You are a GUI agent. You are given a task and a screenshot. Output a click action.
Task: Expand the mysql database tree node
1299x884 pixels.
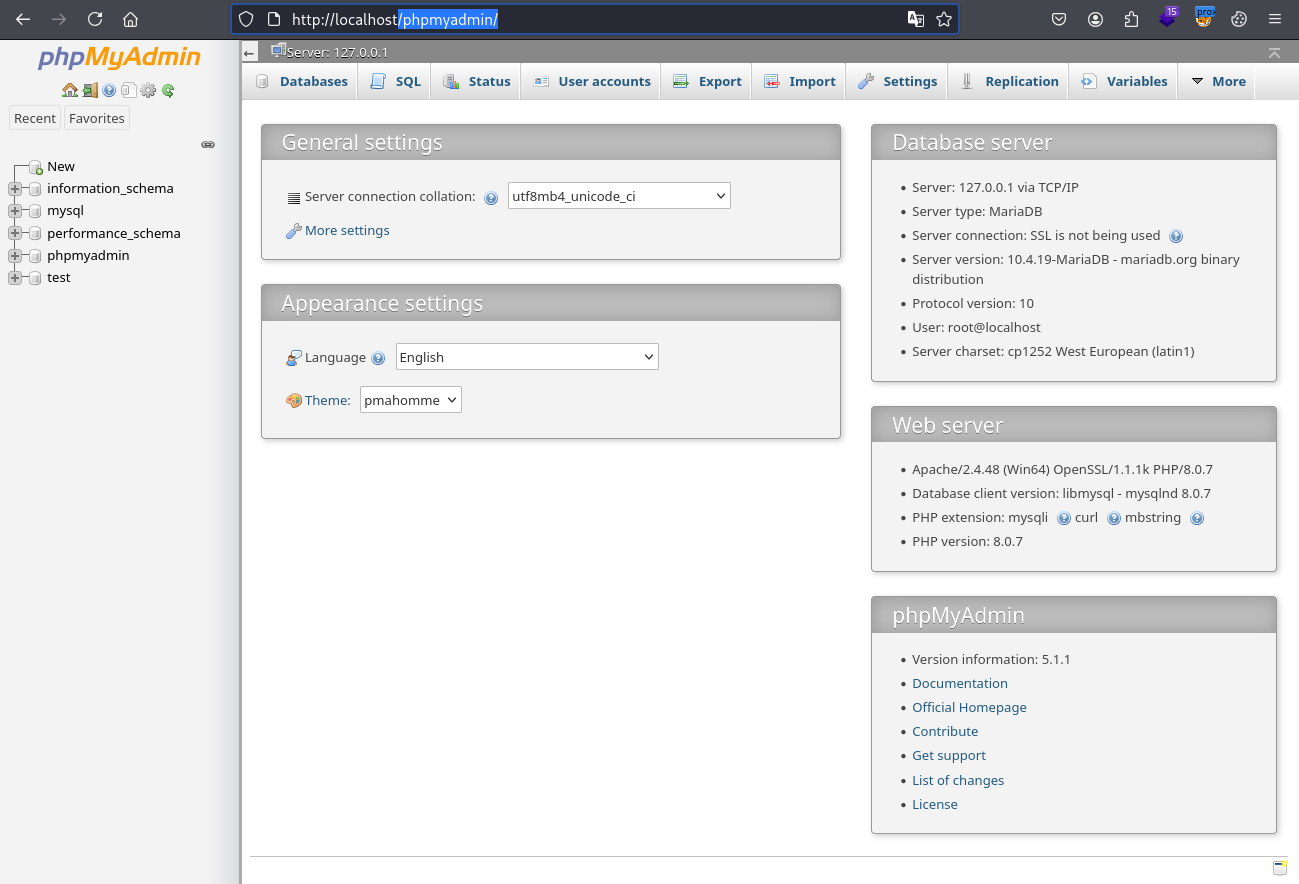tap(14, 211)
